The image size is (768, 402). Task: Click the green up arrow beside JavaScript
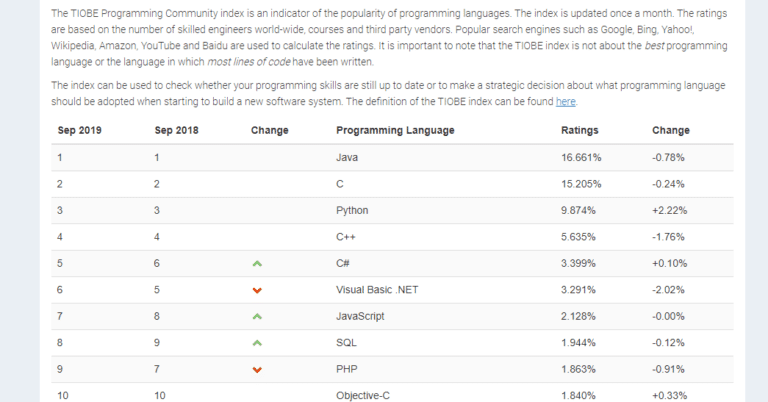[x=257, y=317]
